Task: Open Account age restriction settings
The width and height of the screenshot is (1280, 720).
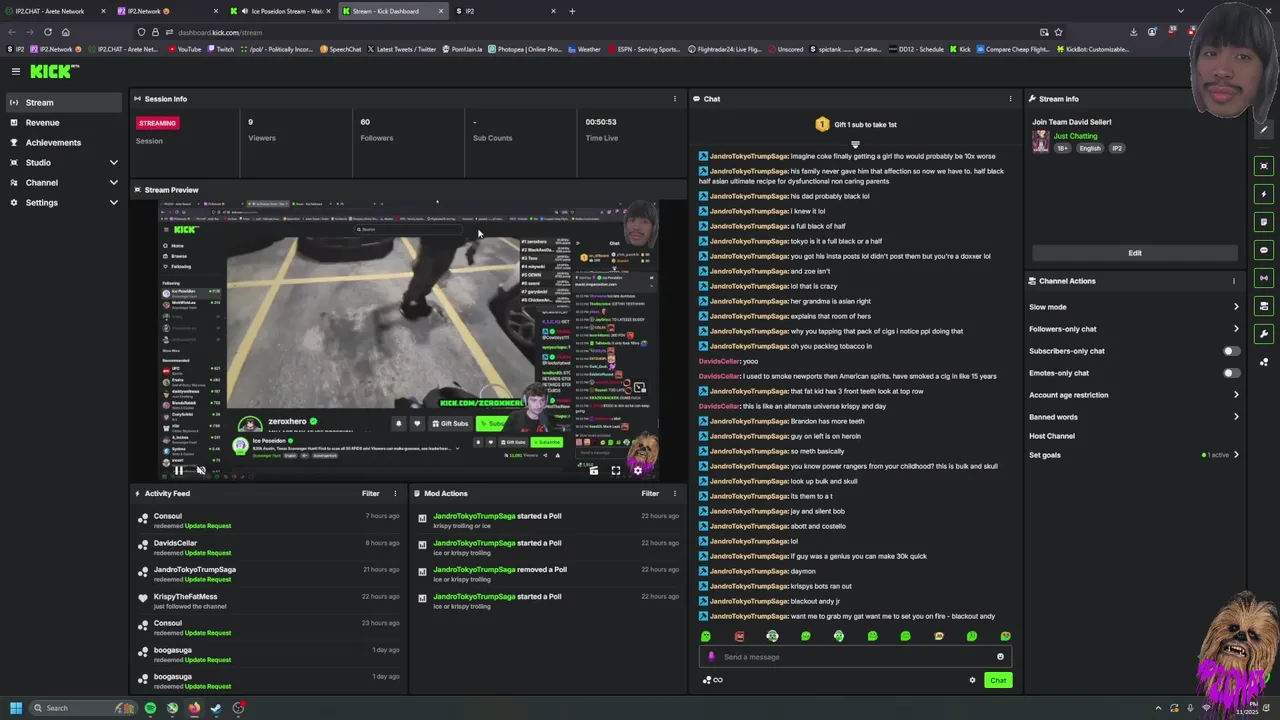Action: click(1134, 395)
